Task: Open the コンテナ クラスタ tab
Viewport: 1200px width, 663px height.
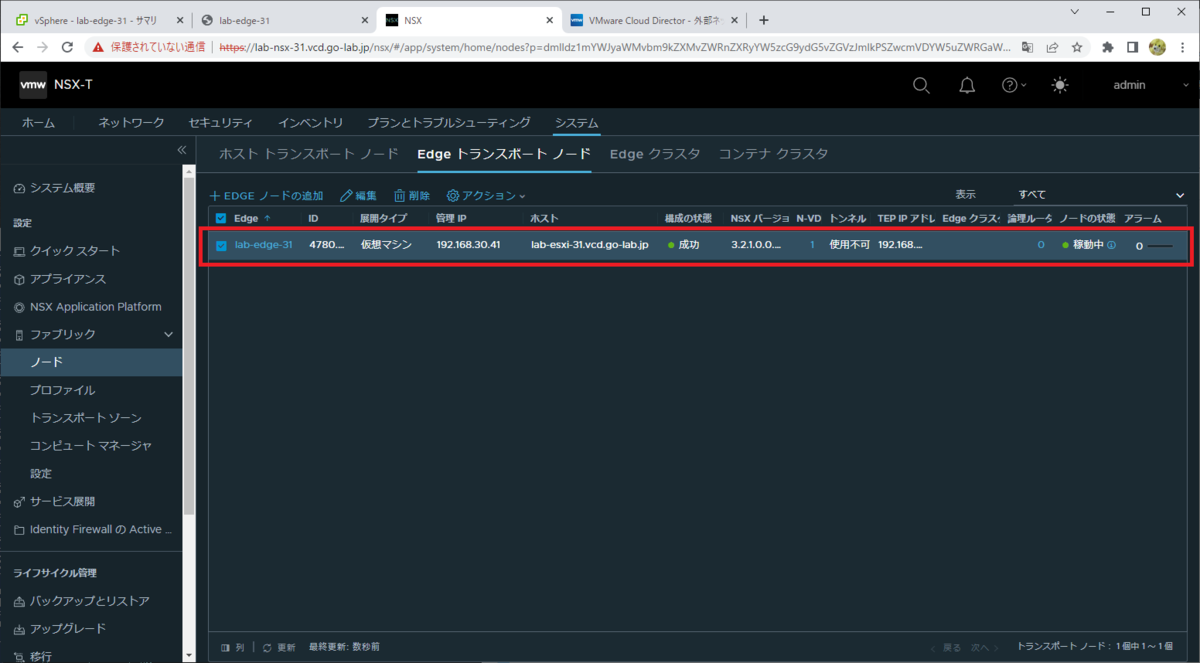Action: [x=773, y=154]
